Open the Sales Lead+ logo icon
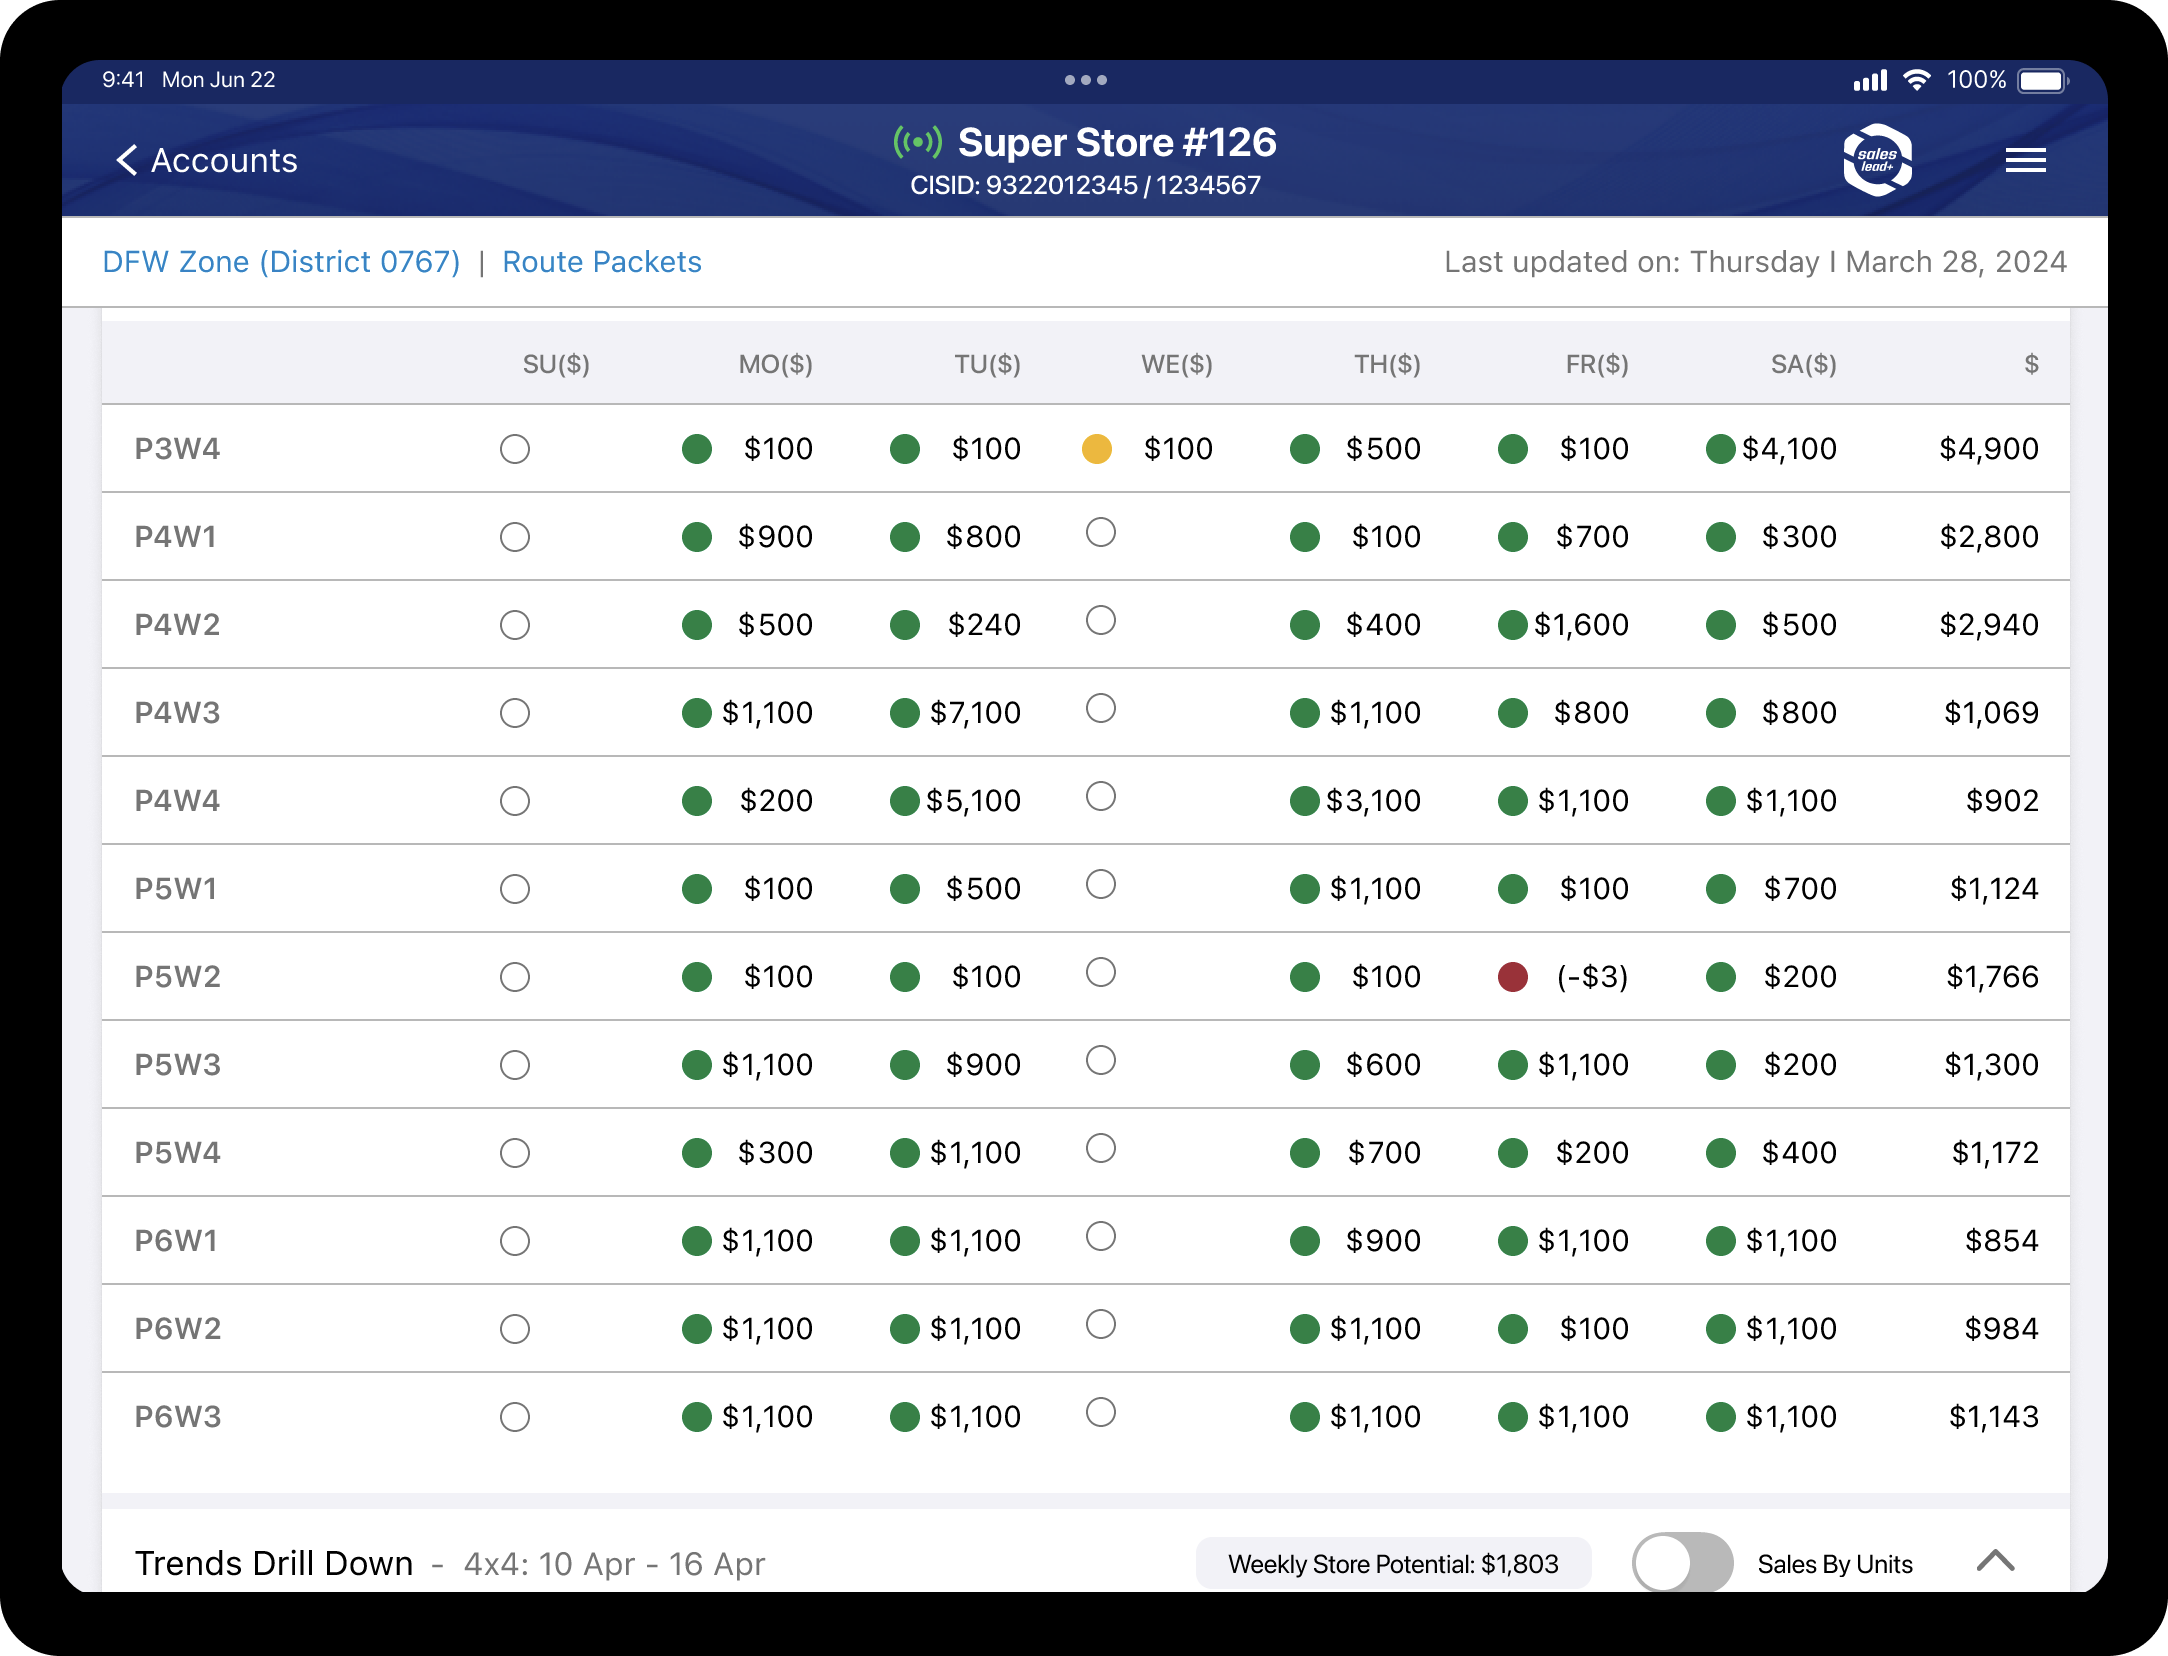2168x1656 pixels. (1877, 160)
